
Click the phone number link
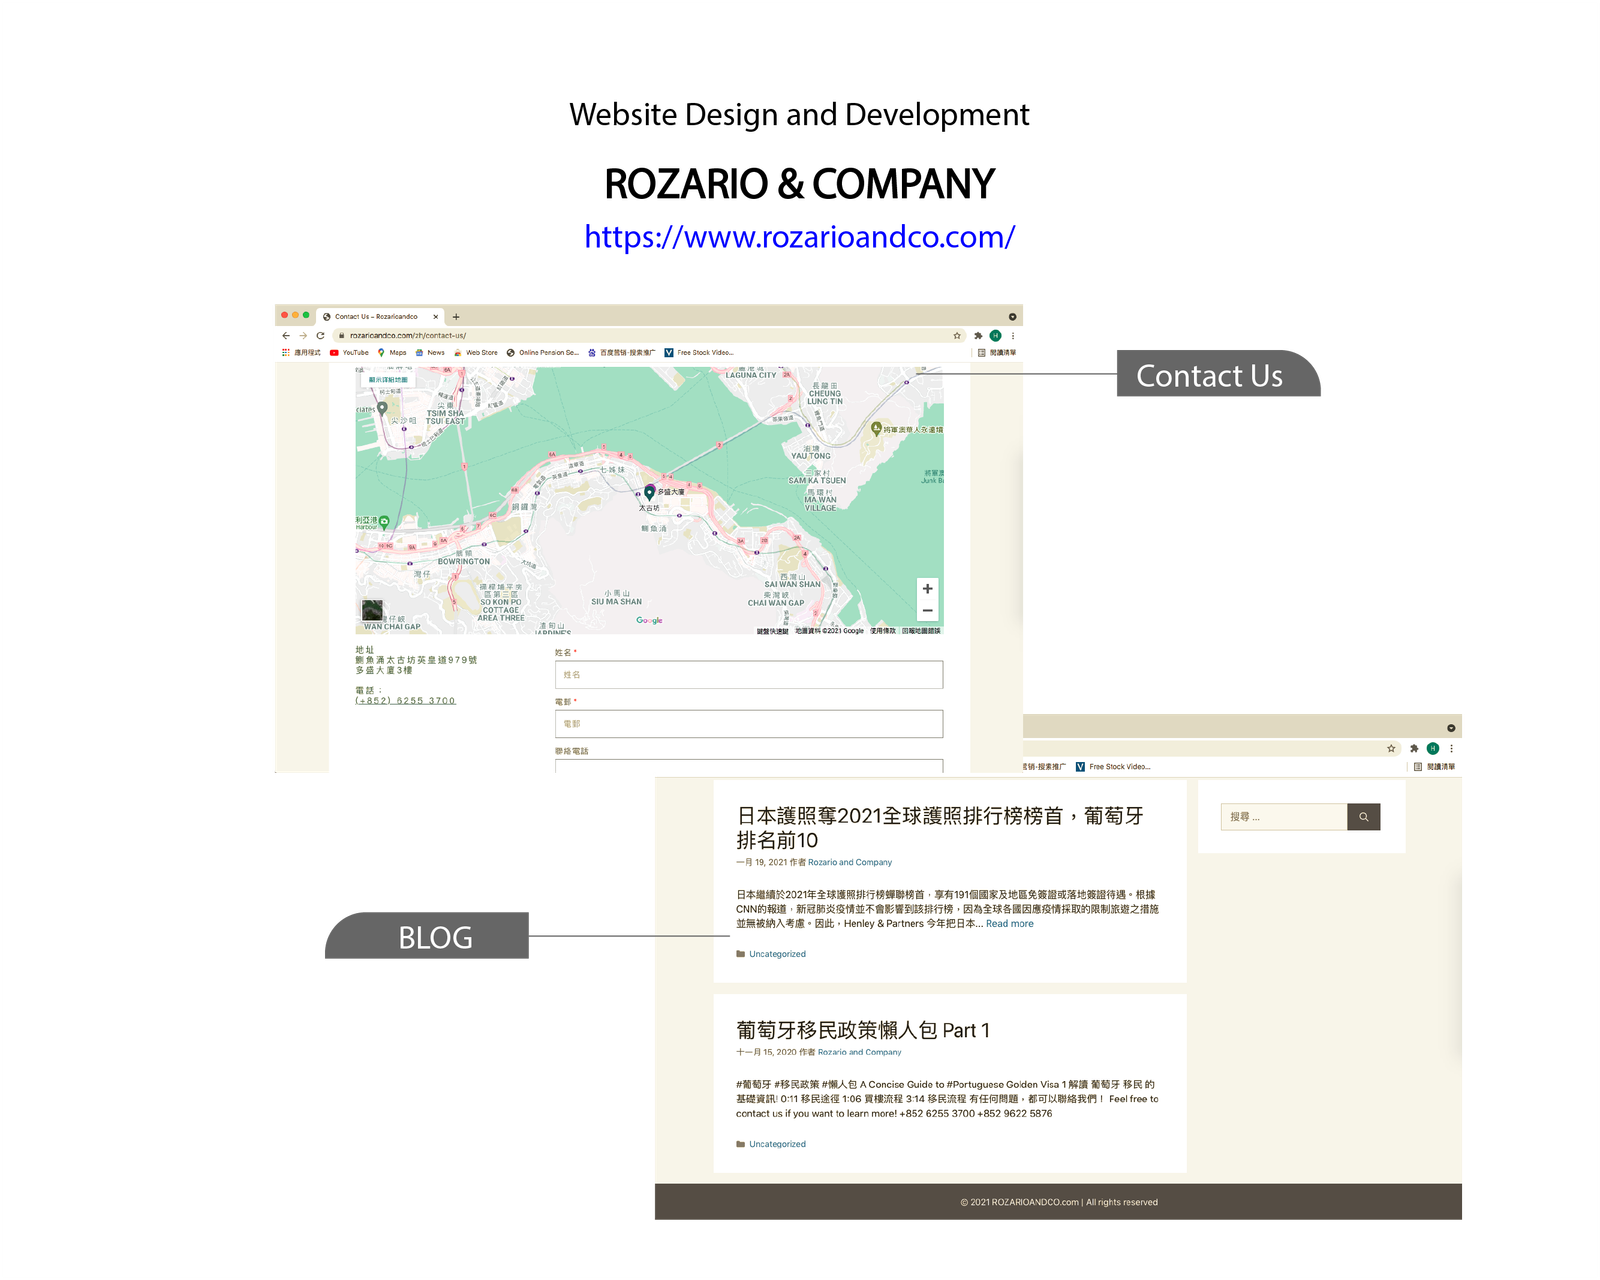(405, 701)
